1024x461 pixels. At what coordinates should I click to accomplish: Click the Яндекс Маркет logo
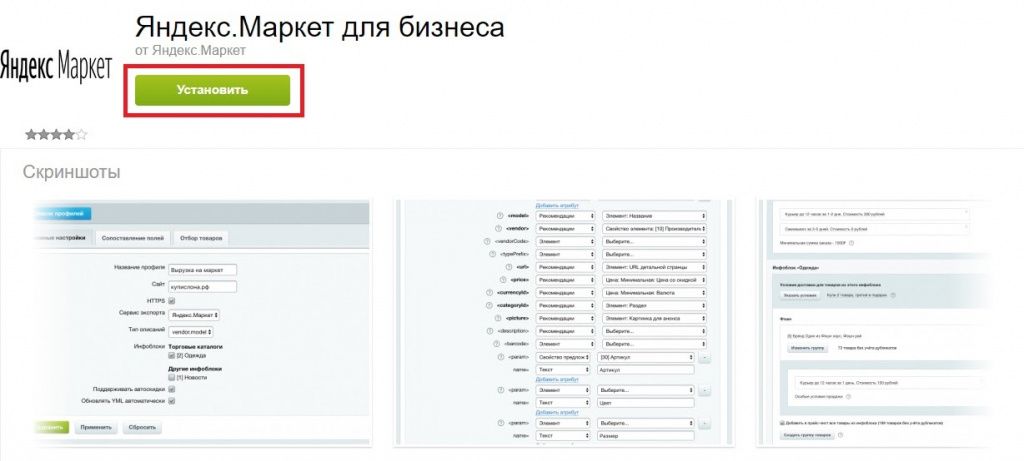point(56,68)
